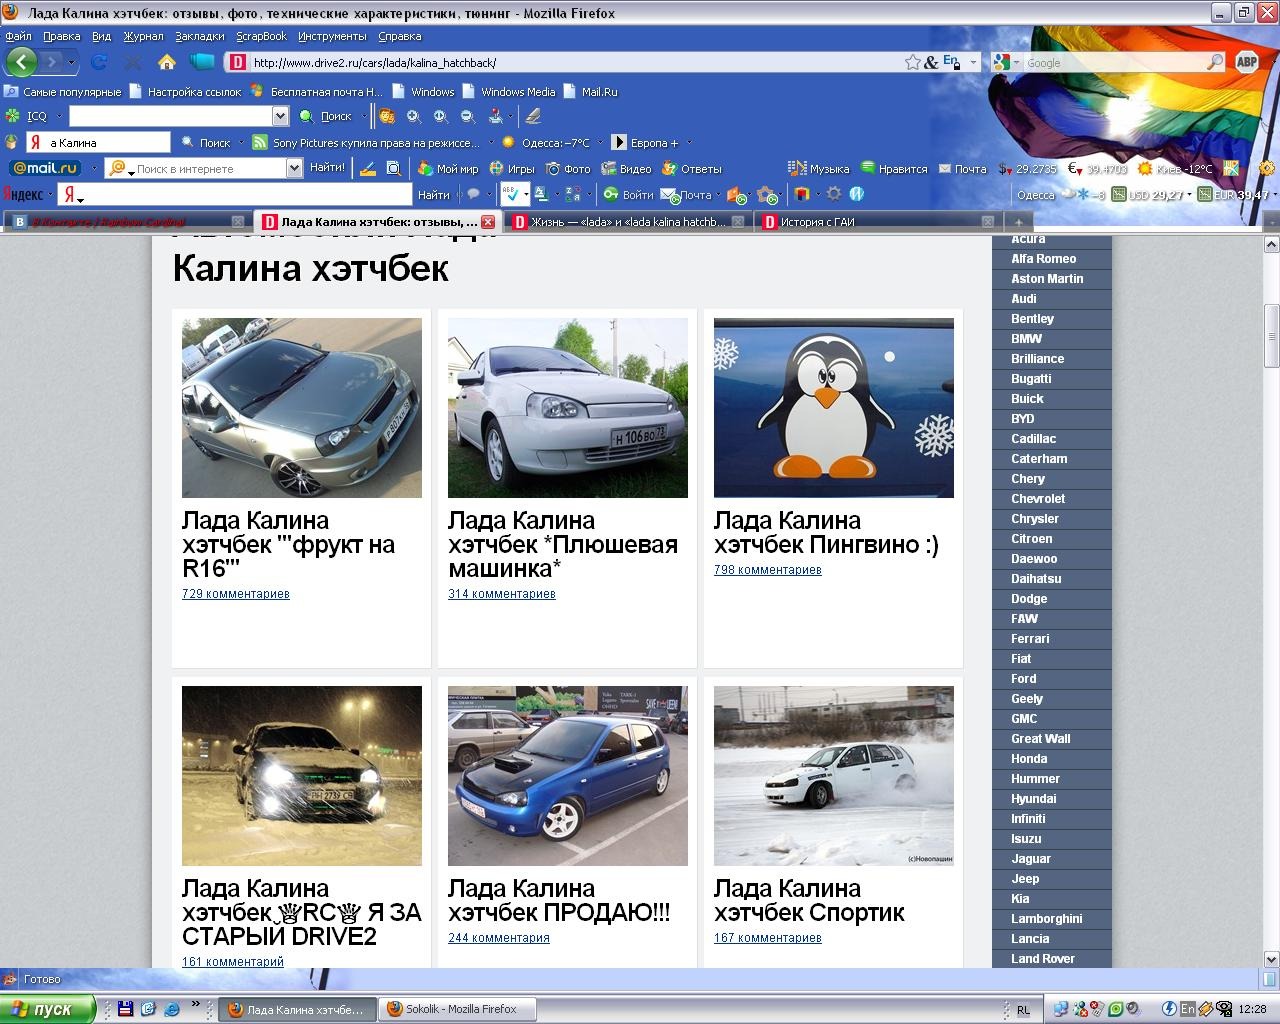Click the Mail.ru highlighter pencil icon
Screen dimensions: 1280x1024
point(367,168)
